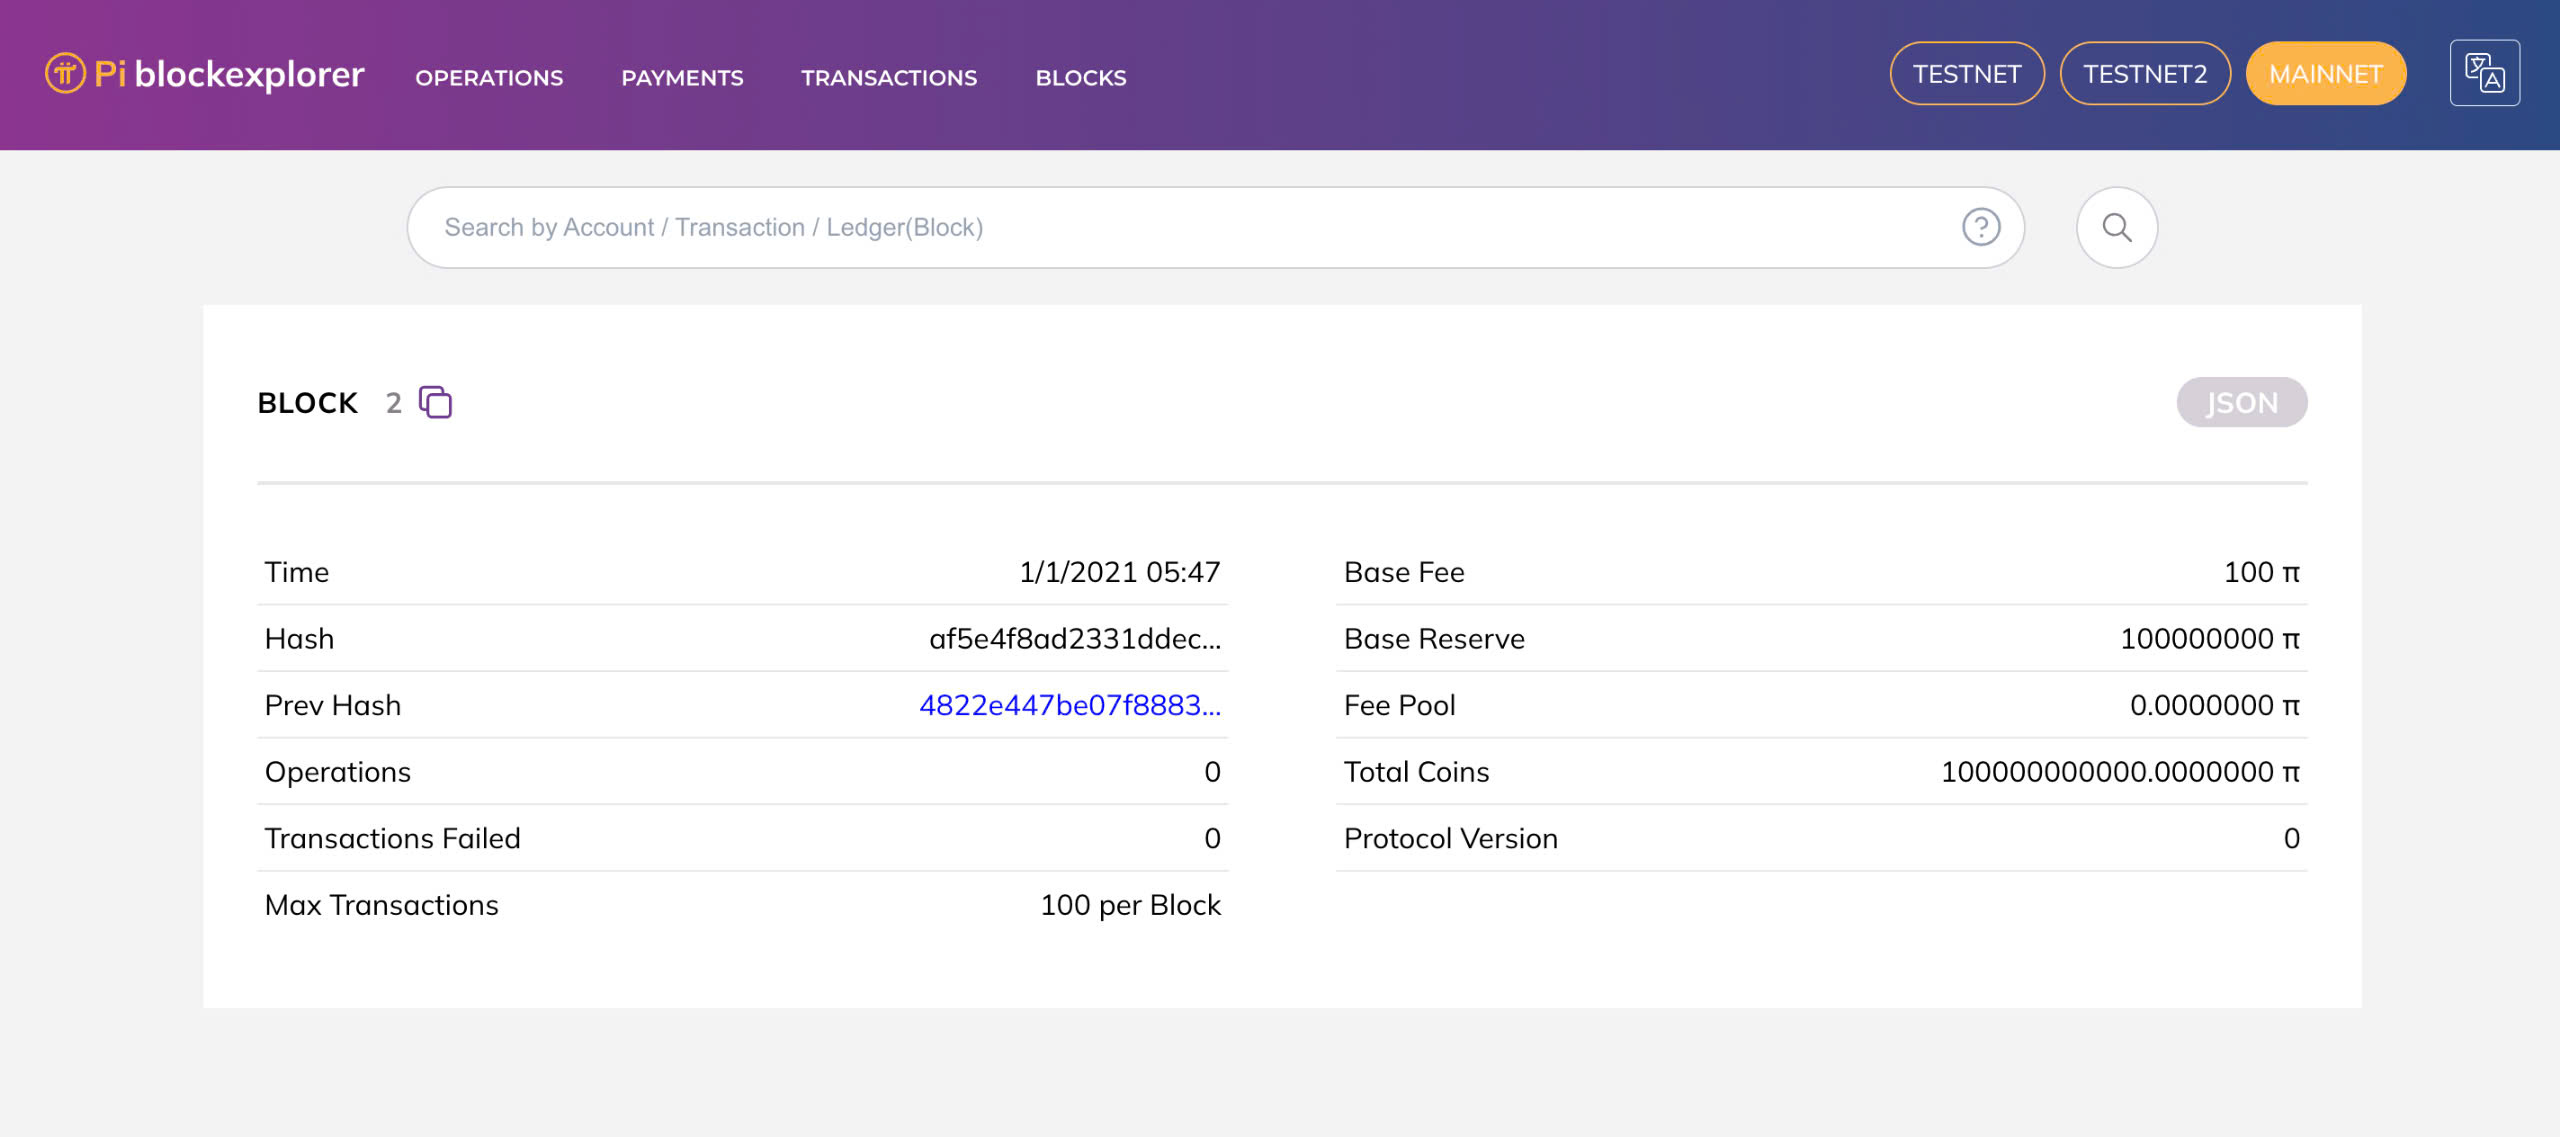
Task: Click the Pi blockexplorer title link
Action: coord(229,74)
